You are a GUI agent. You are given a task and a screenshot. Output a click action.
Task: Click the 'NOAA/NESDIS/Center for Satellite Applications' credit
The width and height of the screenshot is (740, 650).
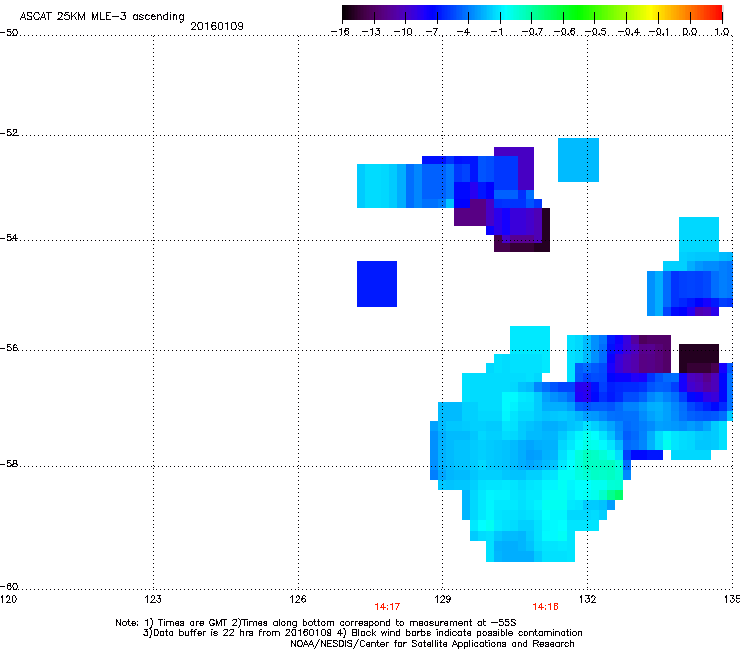(x=432, y=644)
